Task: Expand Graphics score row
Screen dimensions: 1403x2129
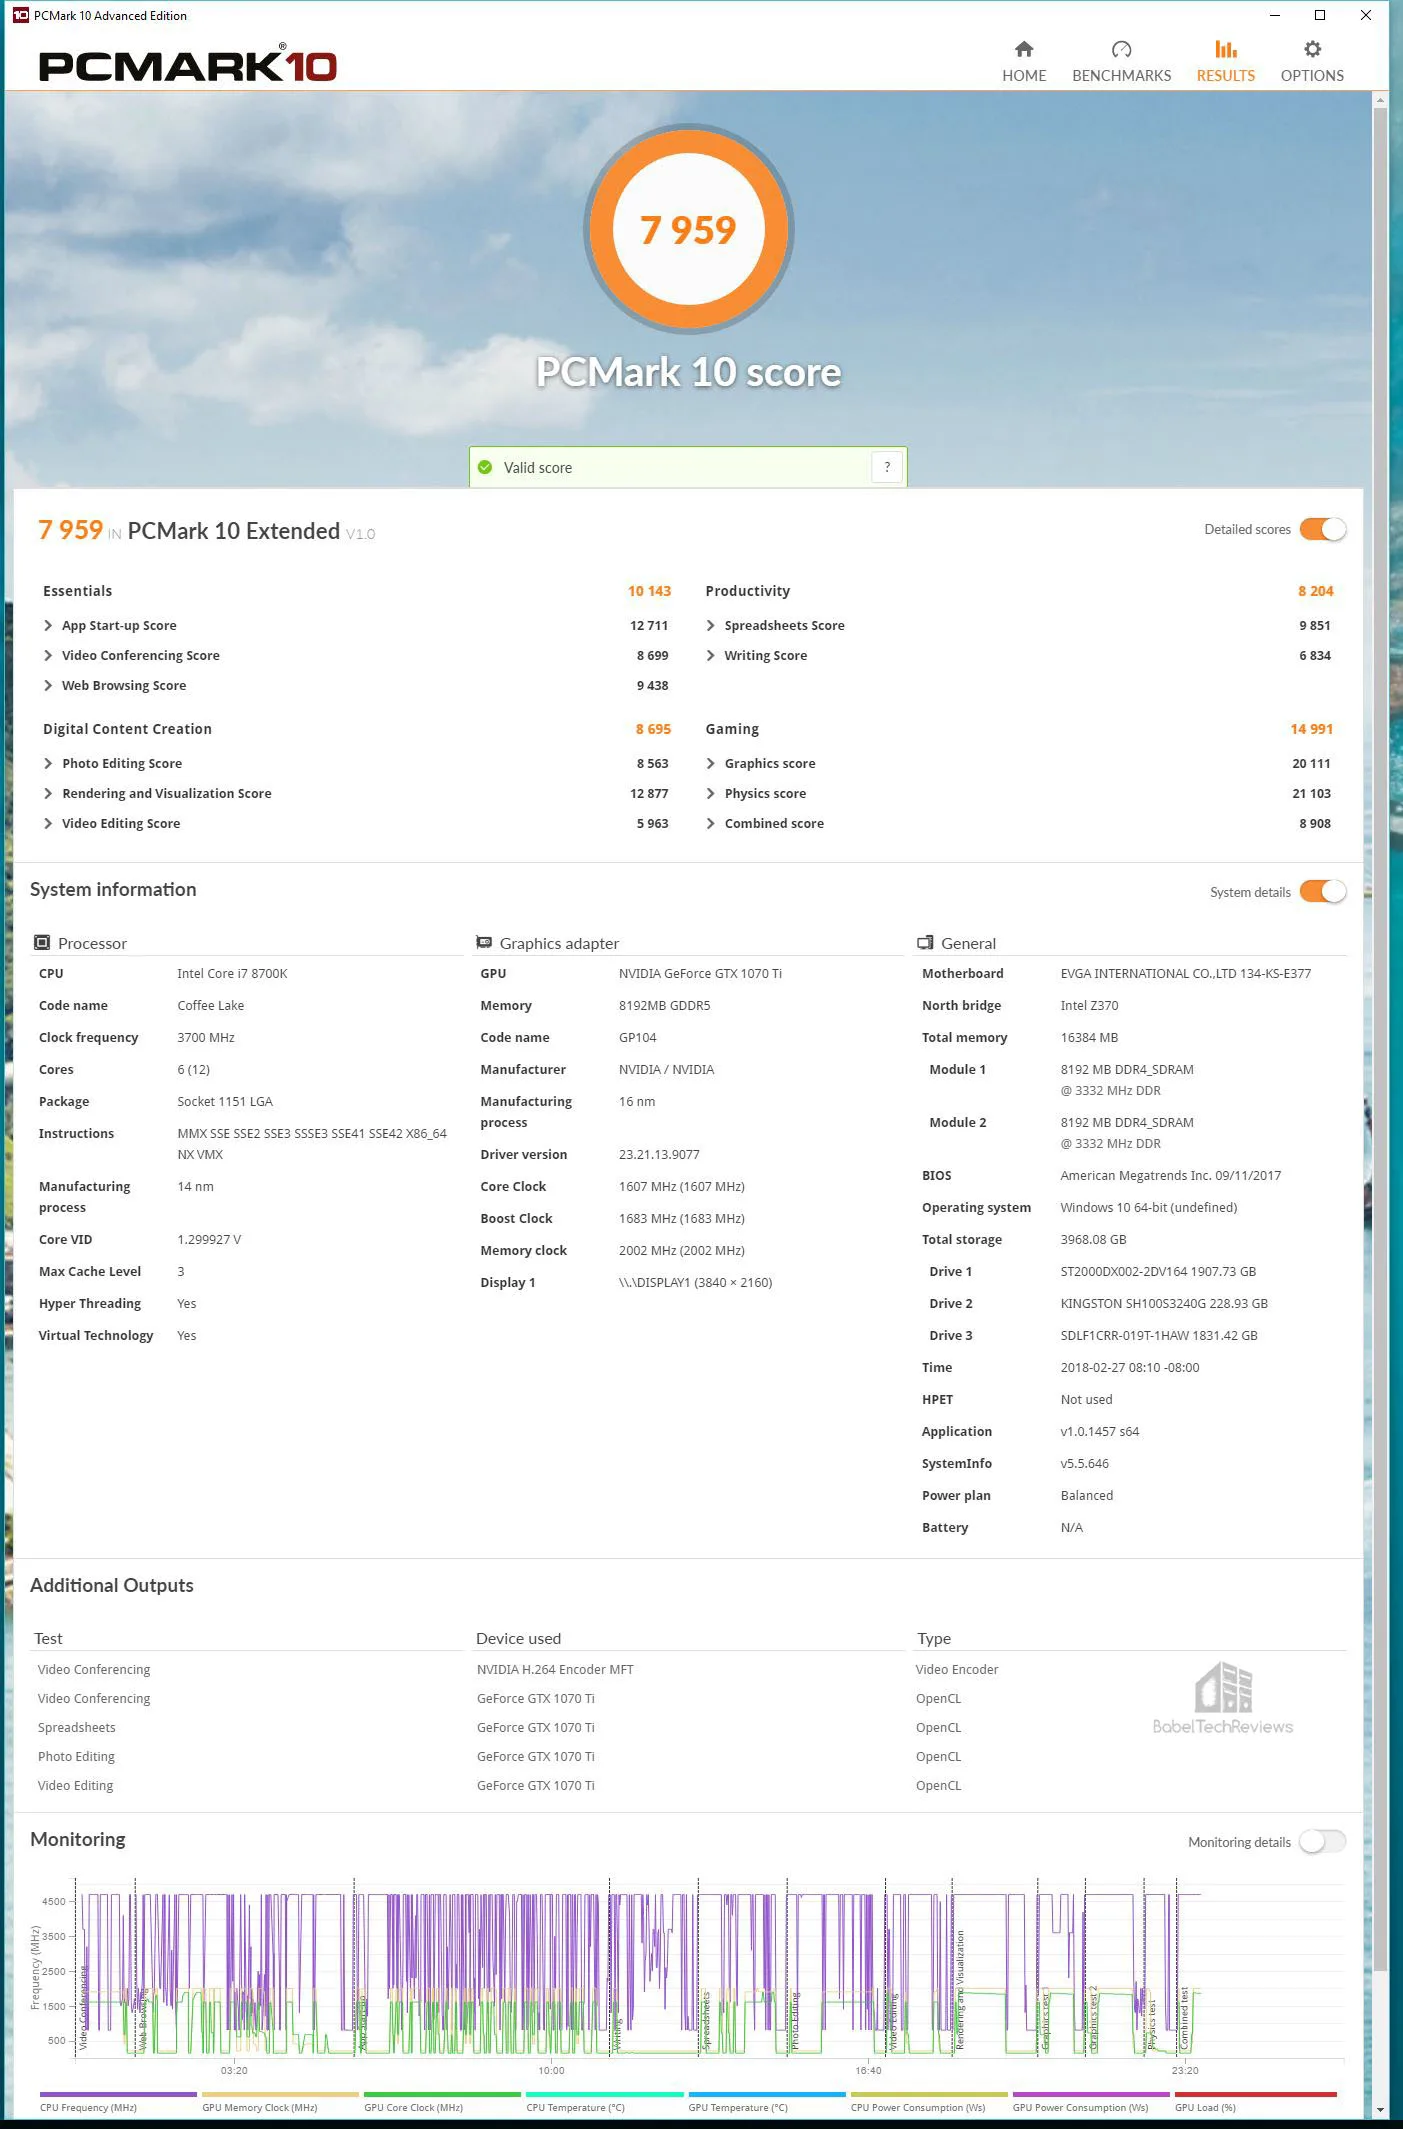Action: point(710,763)
